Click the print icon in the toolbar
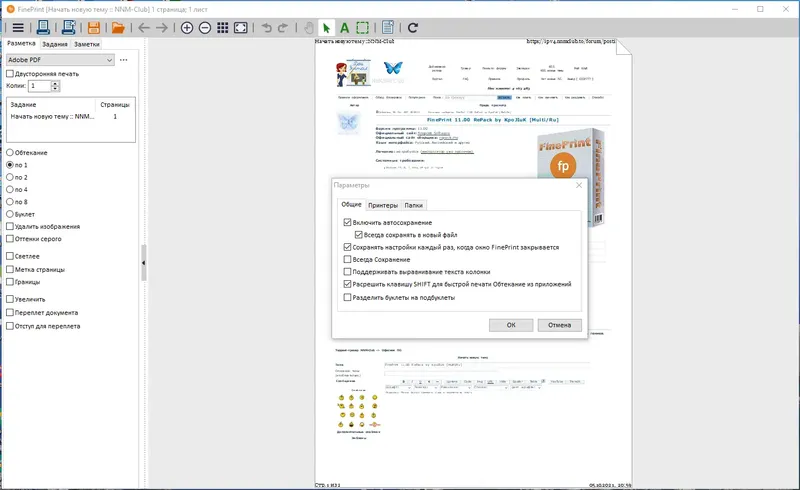Image resolution: width=800 pixels, height=490 pixels. (x=43, y=28)
